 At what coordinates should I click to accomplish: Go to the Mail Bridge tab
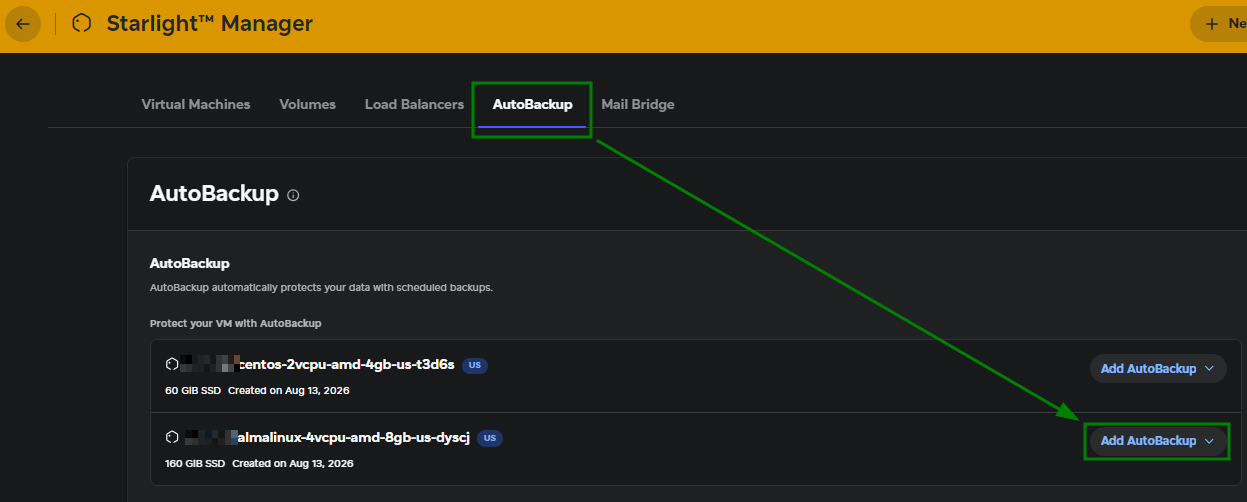pos(638,104)
